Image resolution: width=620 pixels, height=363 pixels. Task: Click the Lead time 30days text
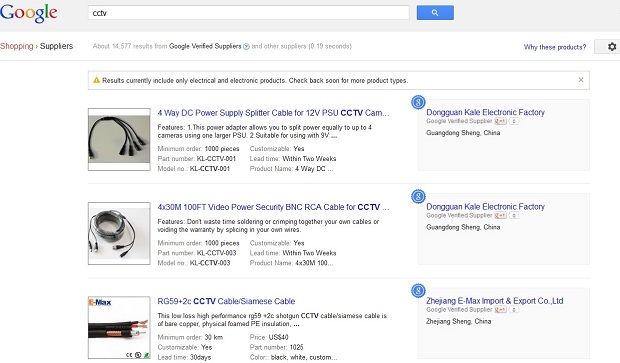pos(184,357)
